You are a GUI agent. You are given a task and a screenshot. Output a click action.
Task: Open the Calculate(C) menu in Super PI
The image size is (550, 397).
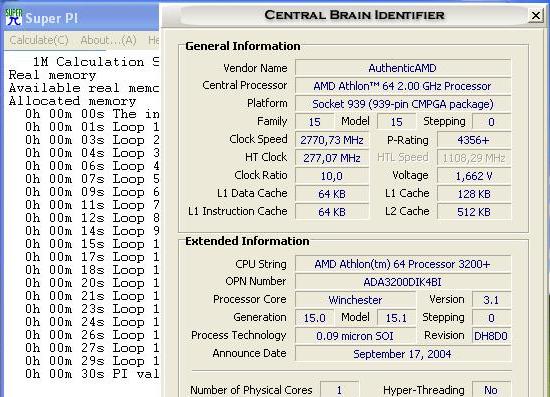pyautogui.click(x=39, y=40)
